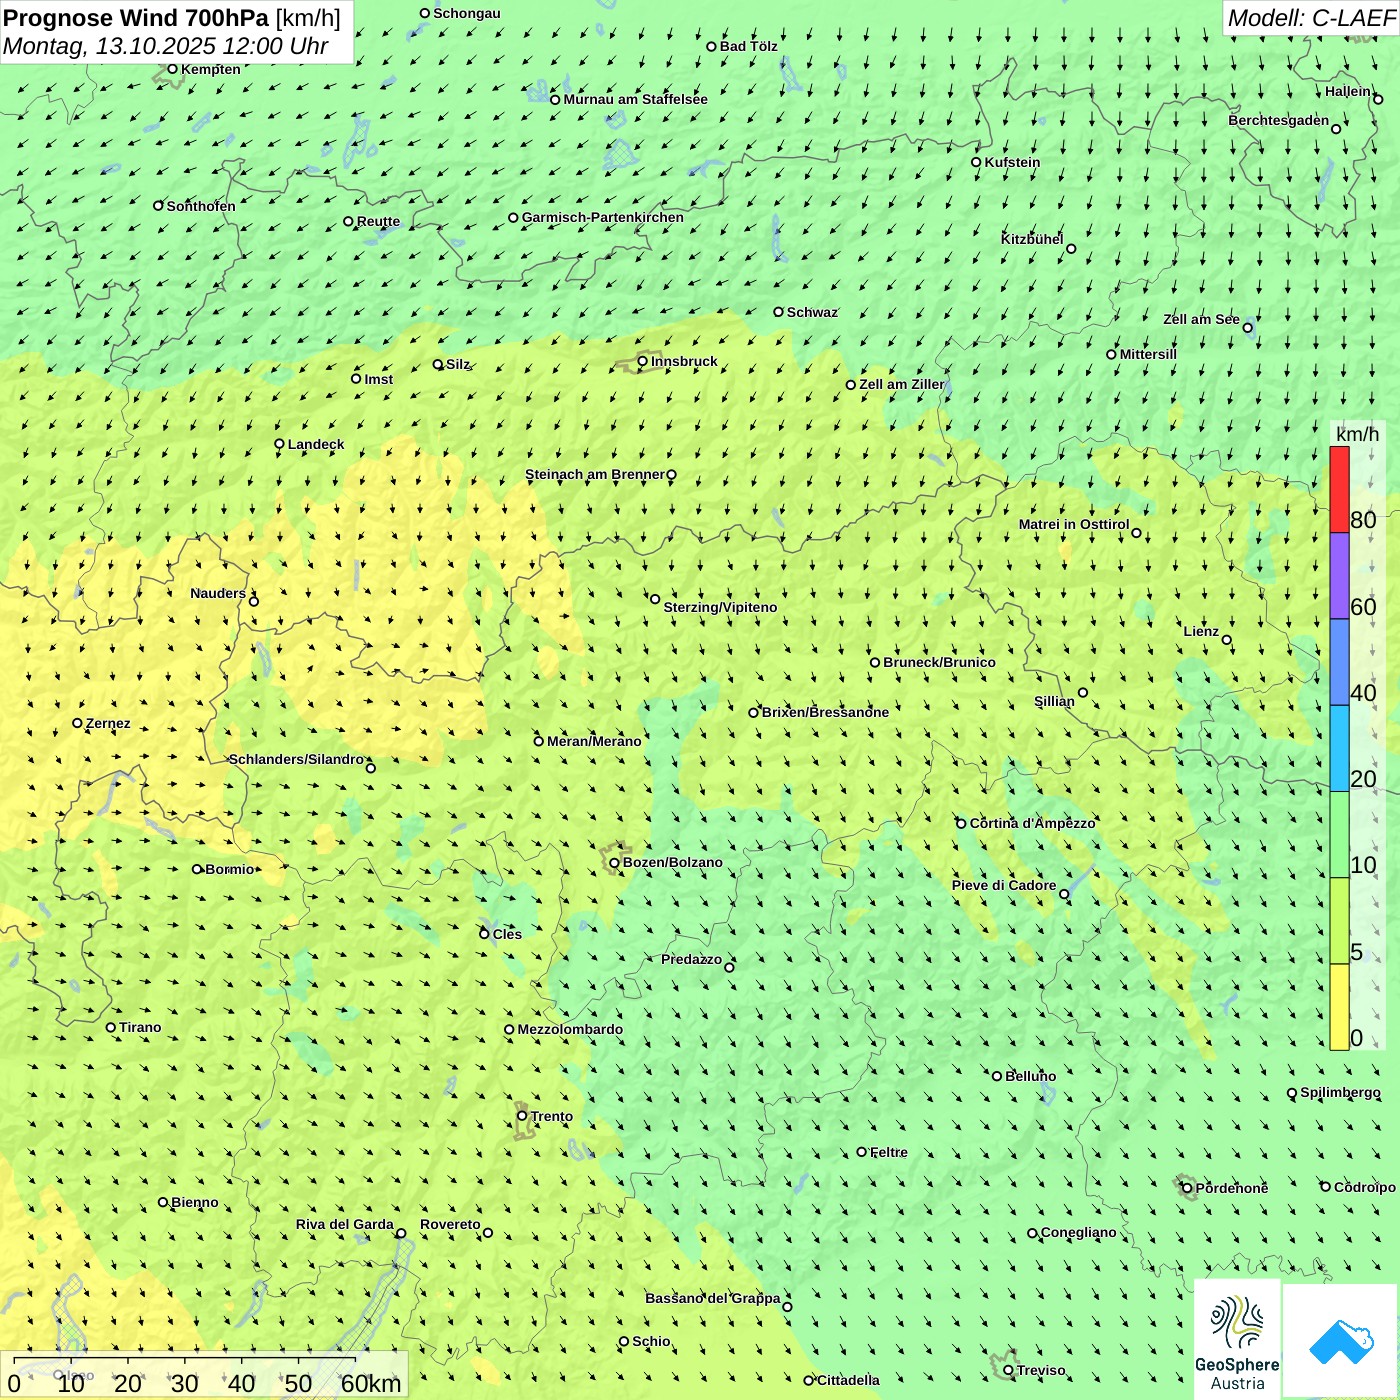Image resolution: width=1400 pixels, height=1400 pixels.
Task: Click the Kempten location marker
Action: [x=173, y=69]
